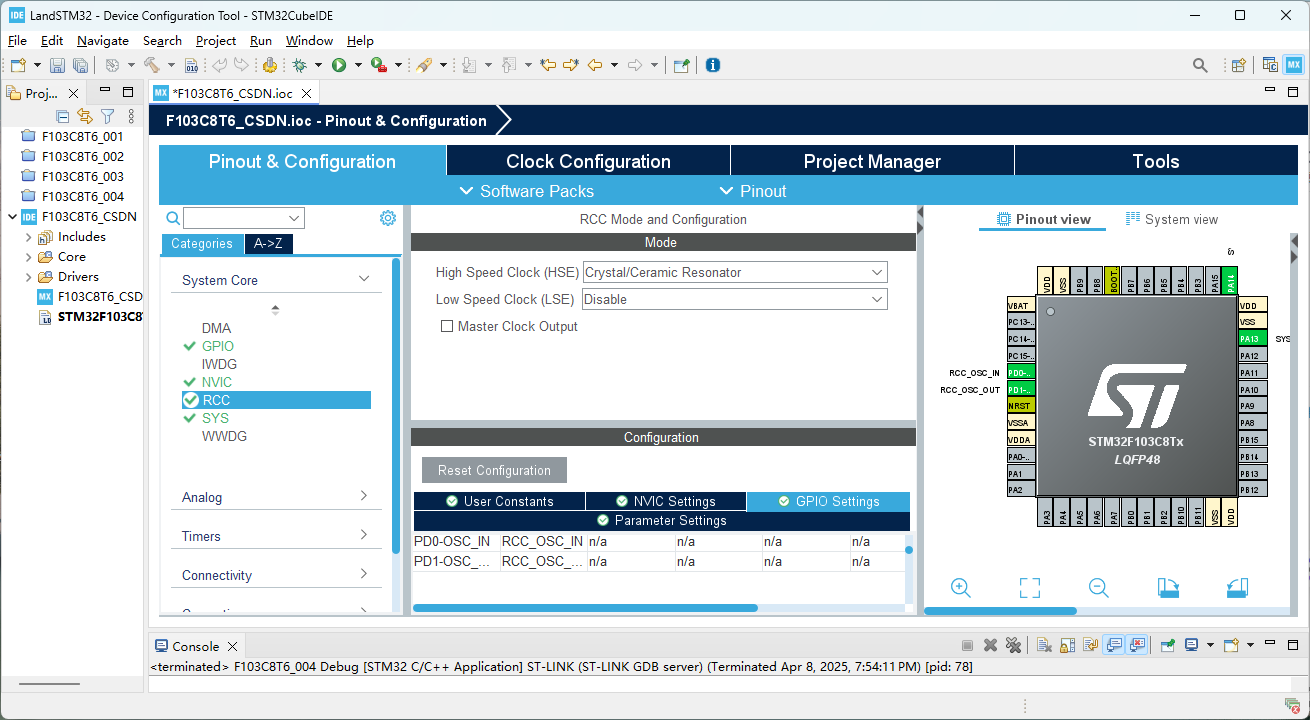Open Pinout dropdown menu

click(753, 191)
